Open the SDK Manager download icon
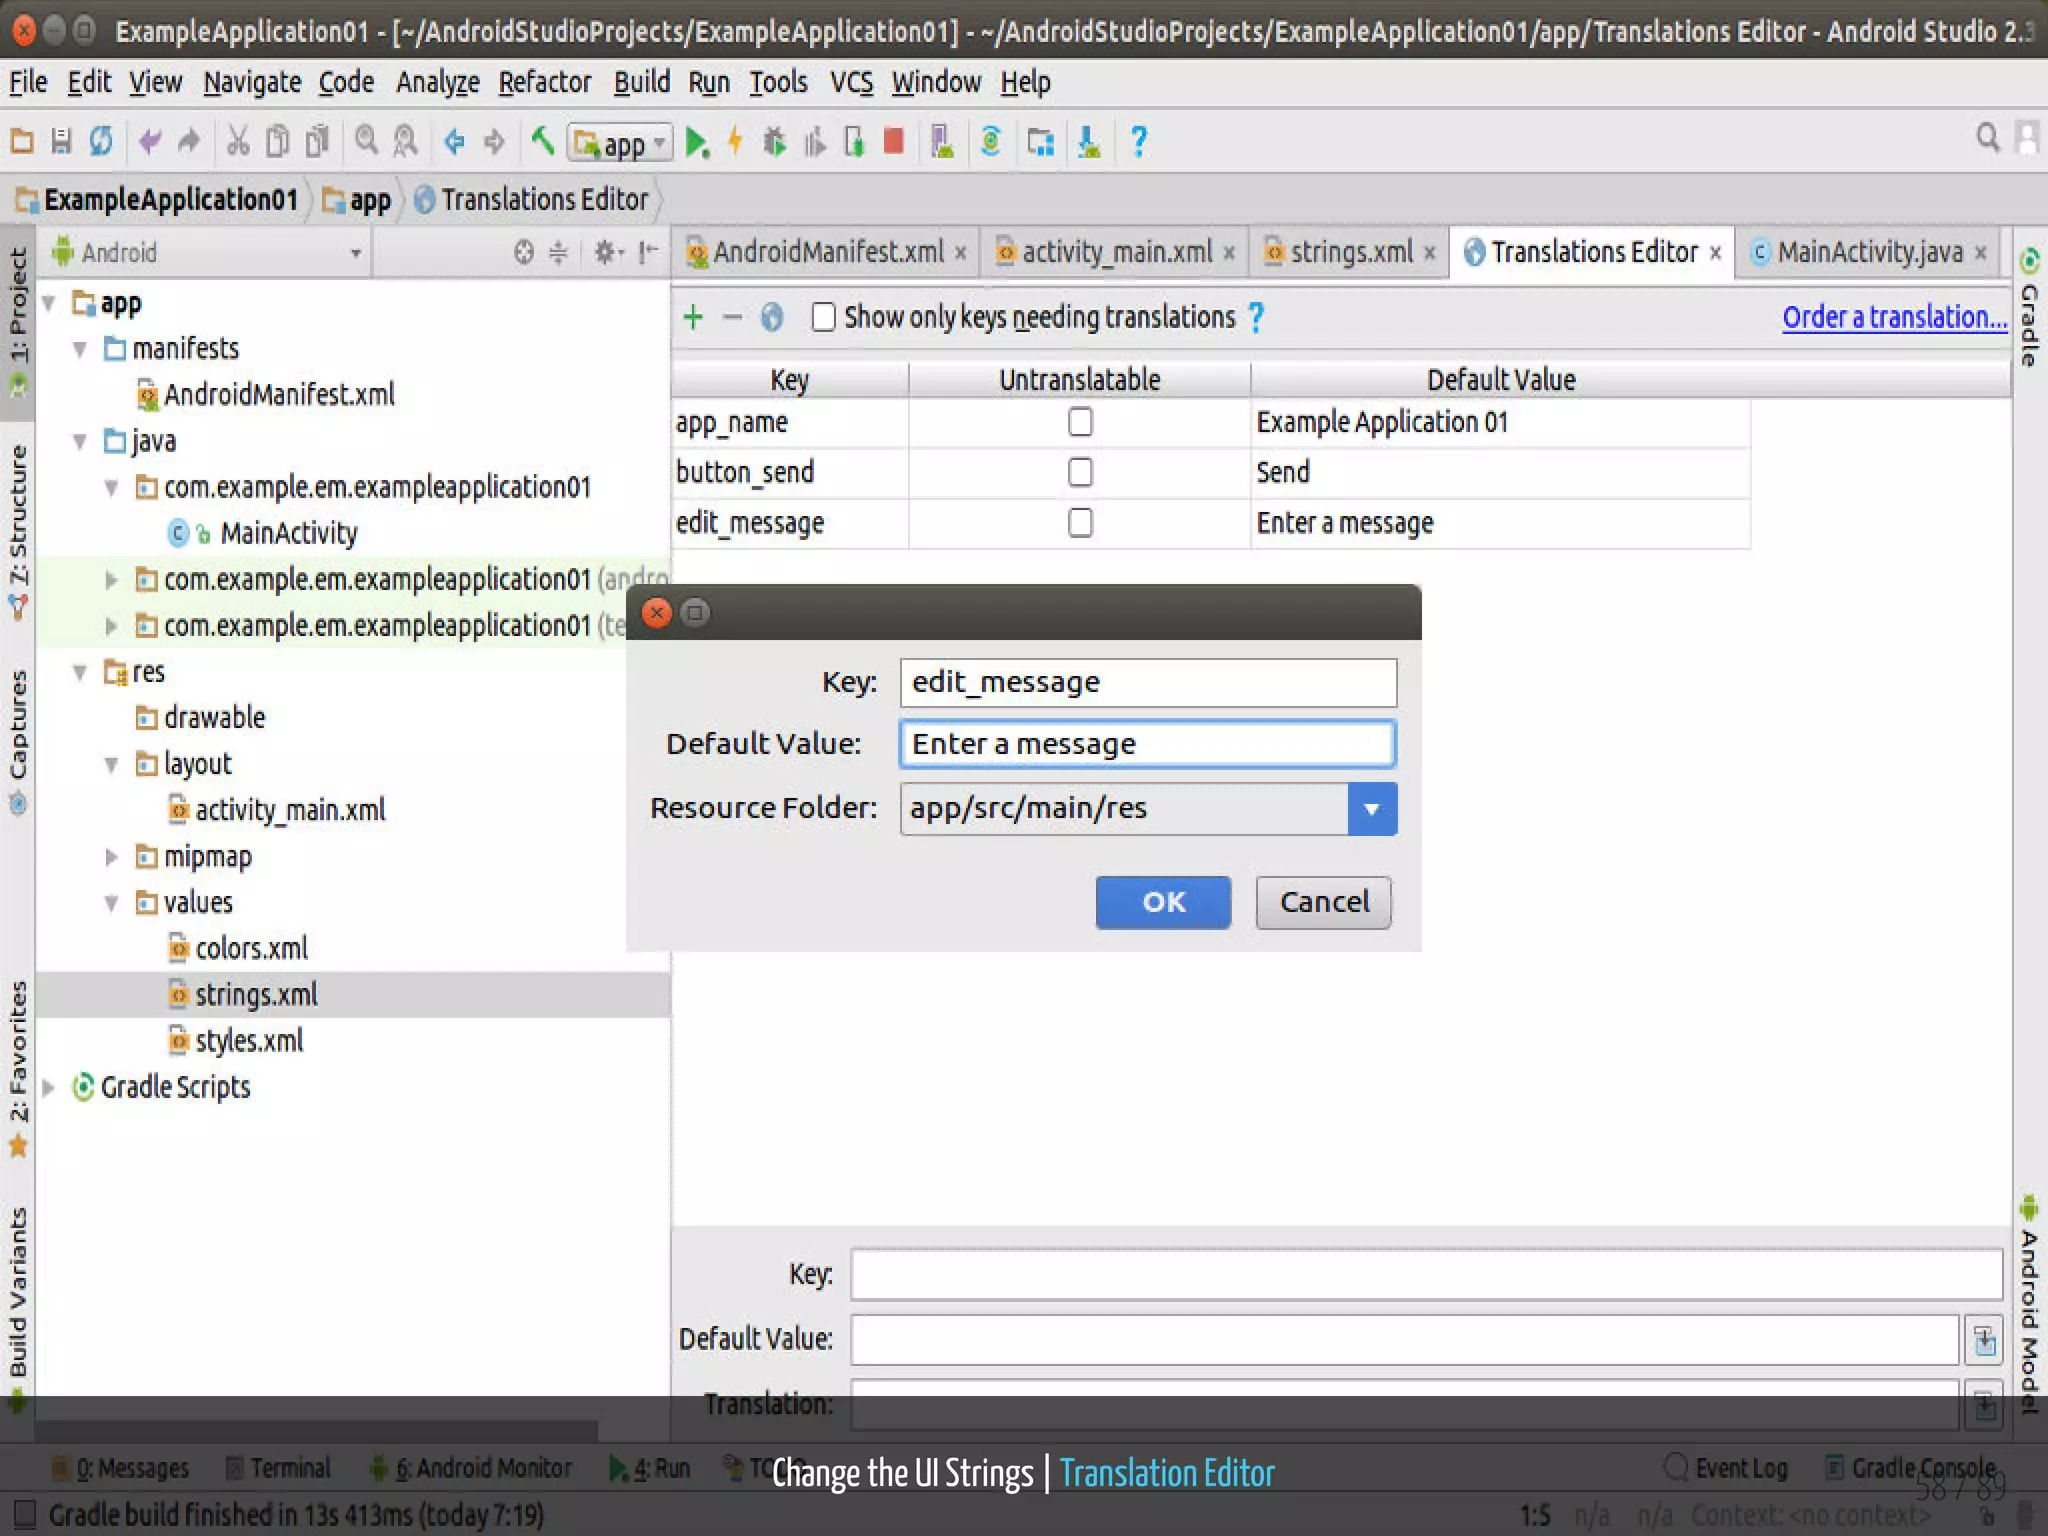The width and height of the screenshot is (2048, 1536). (1089, 142)
